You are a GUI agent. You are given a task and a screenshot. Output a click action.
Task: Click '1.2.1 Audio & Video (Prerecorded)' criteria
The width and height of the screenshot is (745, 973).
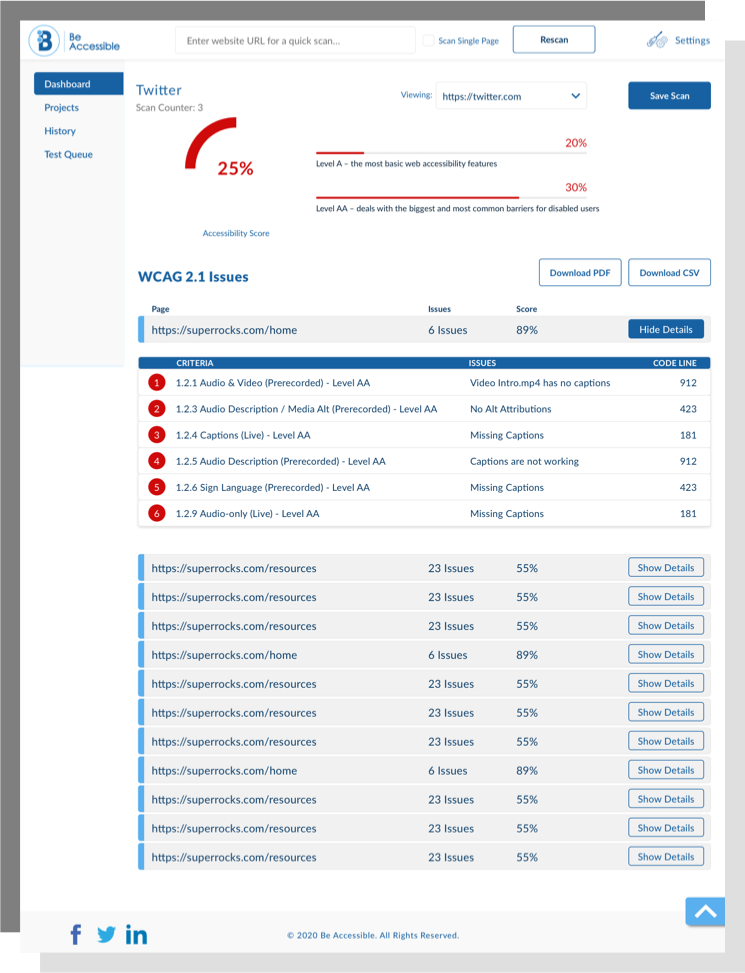click(x=273, y=383)
